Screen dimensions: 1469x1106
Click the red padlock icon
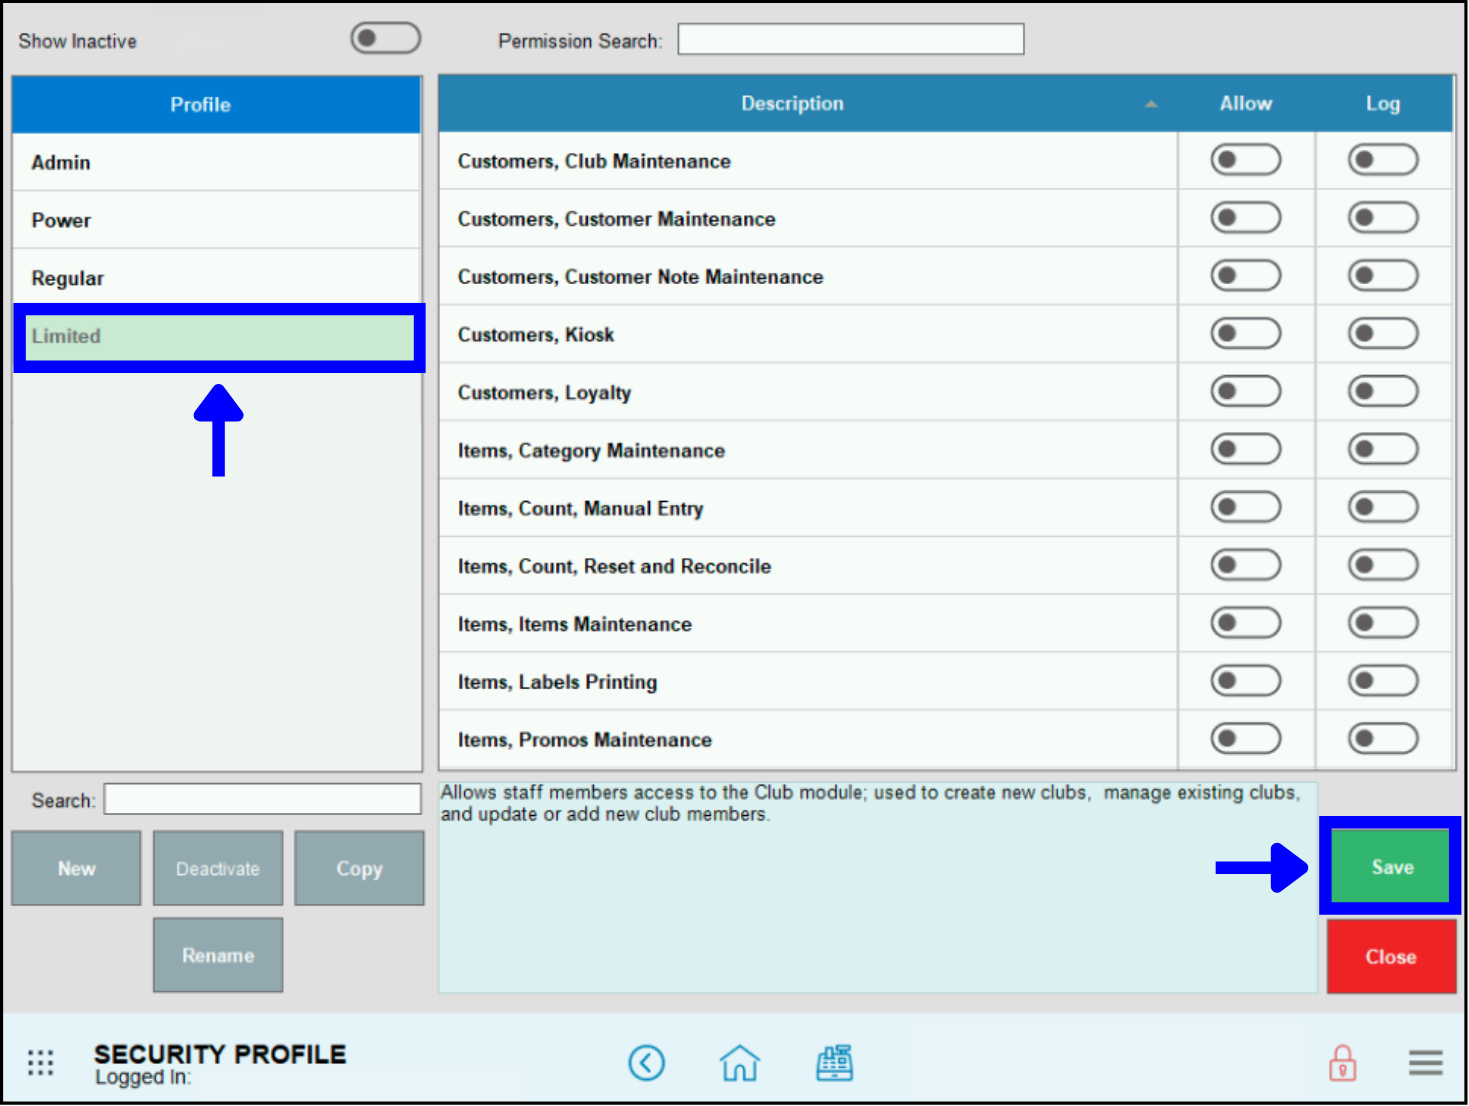(x=1342, y=1062)
